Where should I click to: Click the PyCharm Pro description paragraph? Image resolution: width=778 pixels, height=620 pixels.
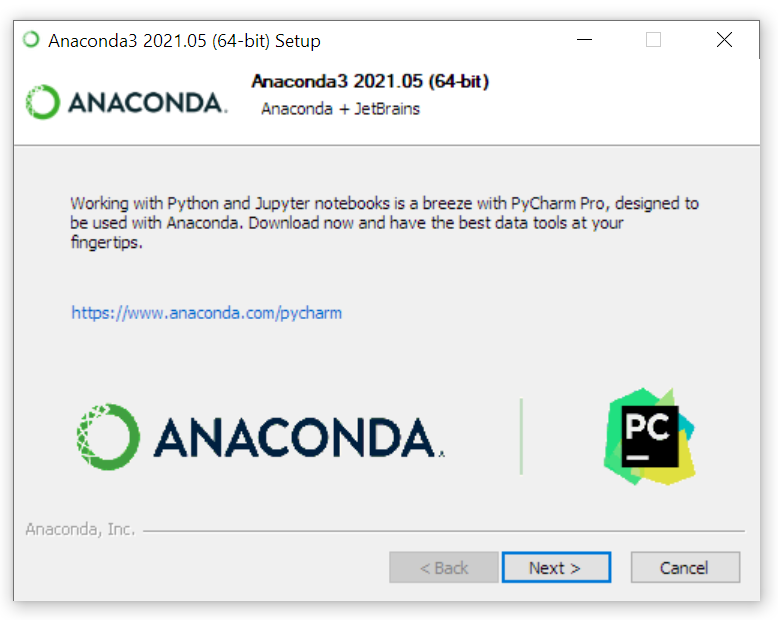385,223
